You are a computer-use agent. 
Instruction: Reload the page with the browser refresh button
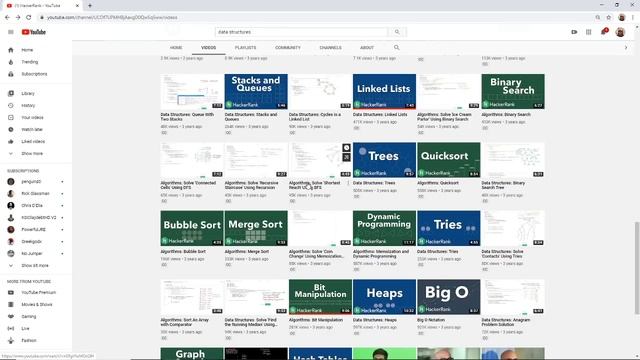click(x=29, y=18)
